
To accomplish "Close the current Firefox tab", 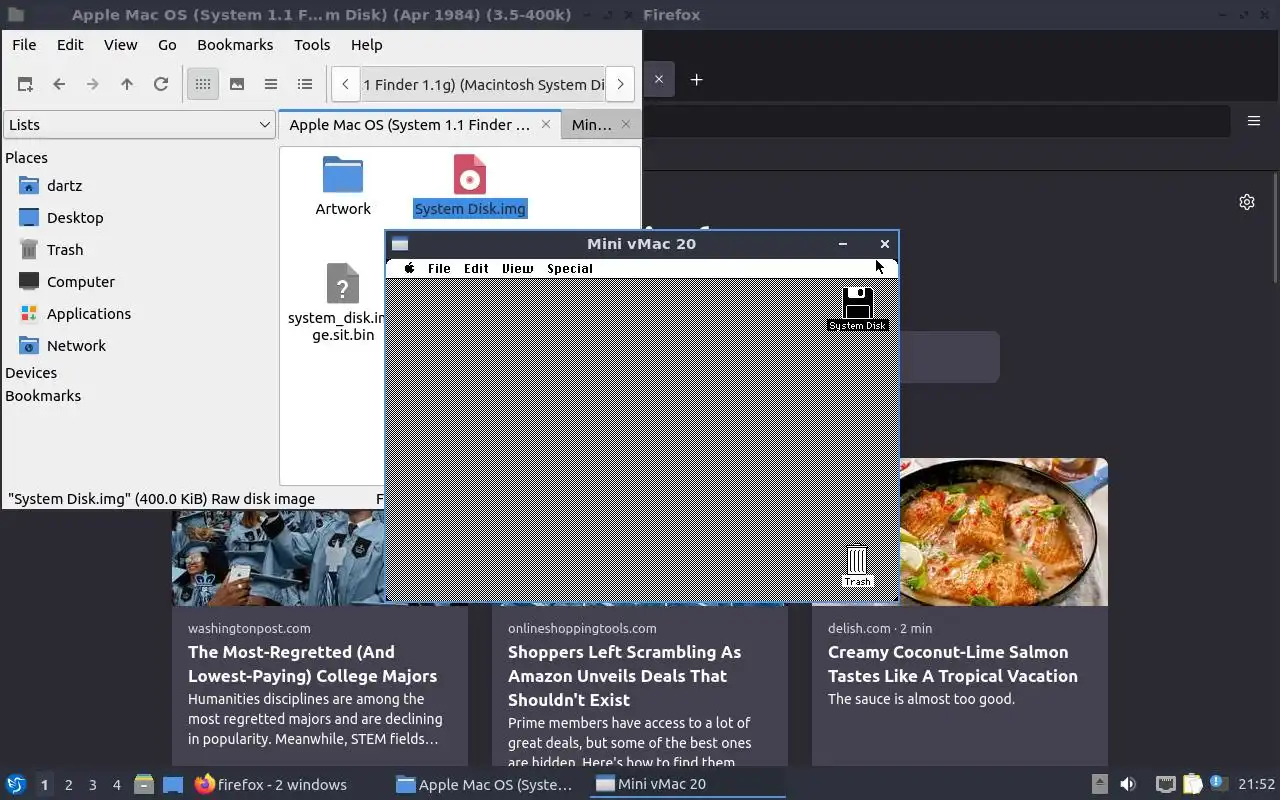I will (x=659, y=79).
